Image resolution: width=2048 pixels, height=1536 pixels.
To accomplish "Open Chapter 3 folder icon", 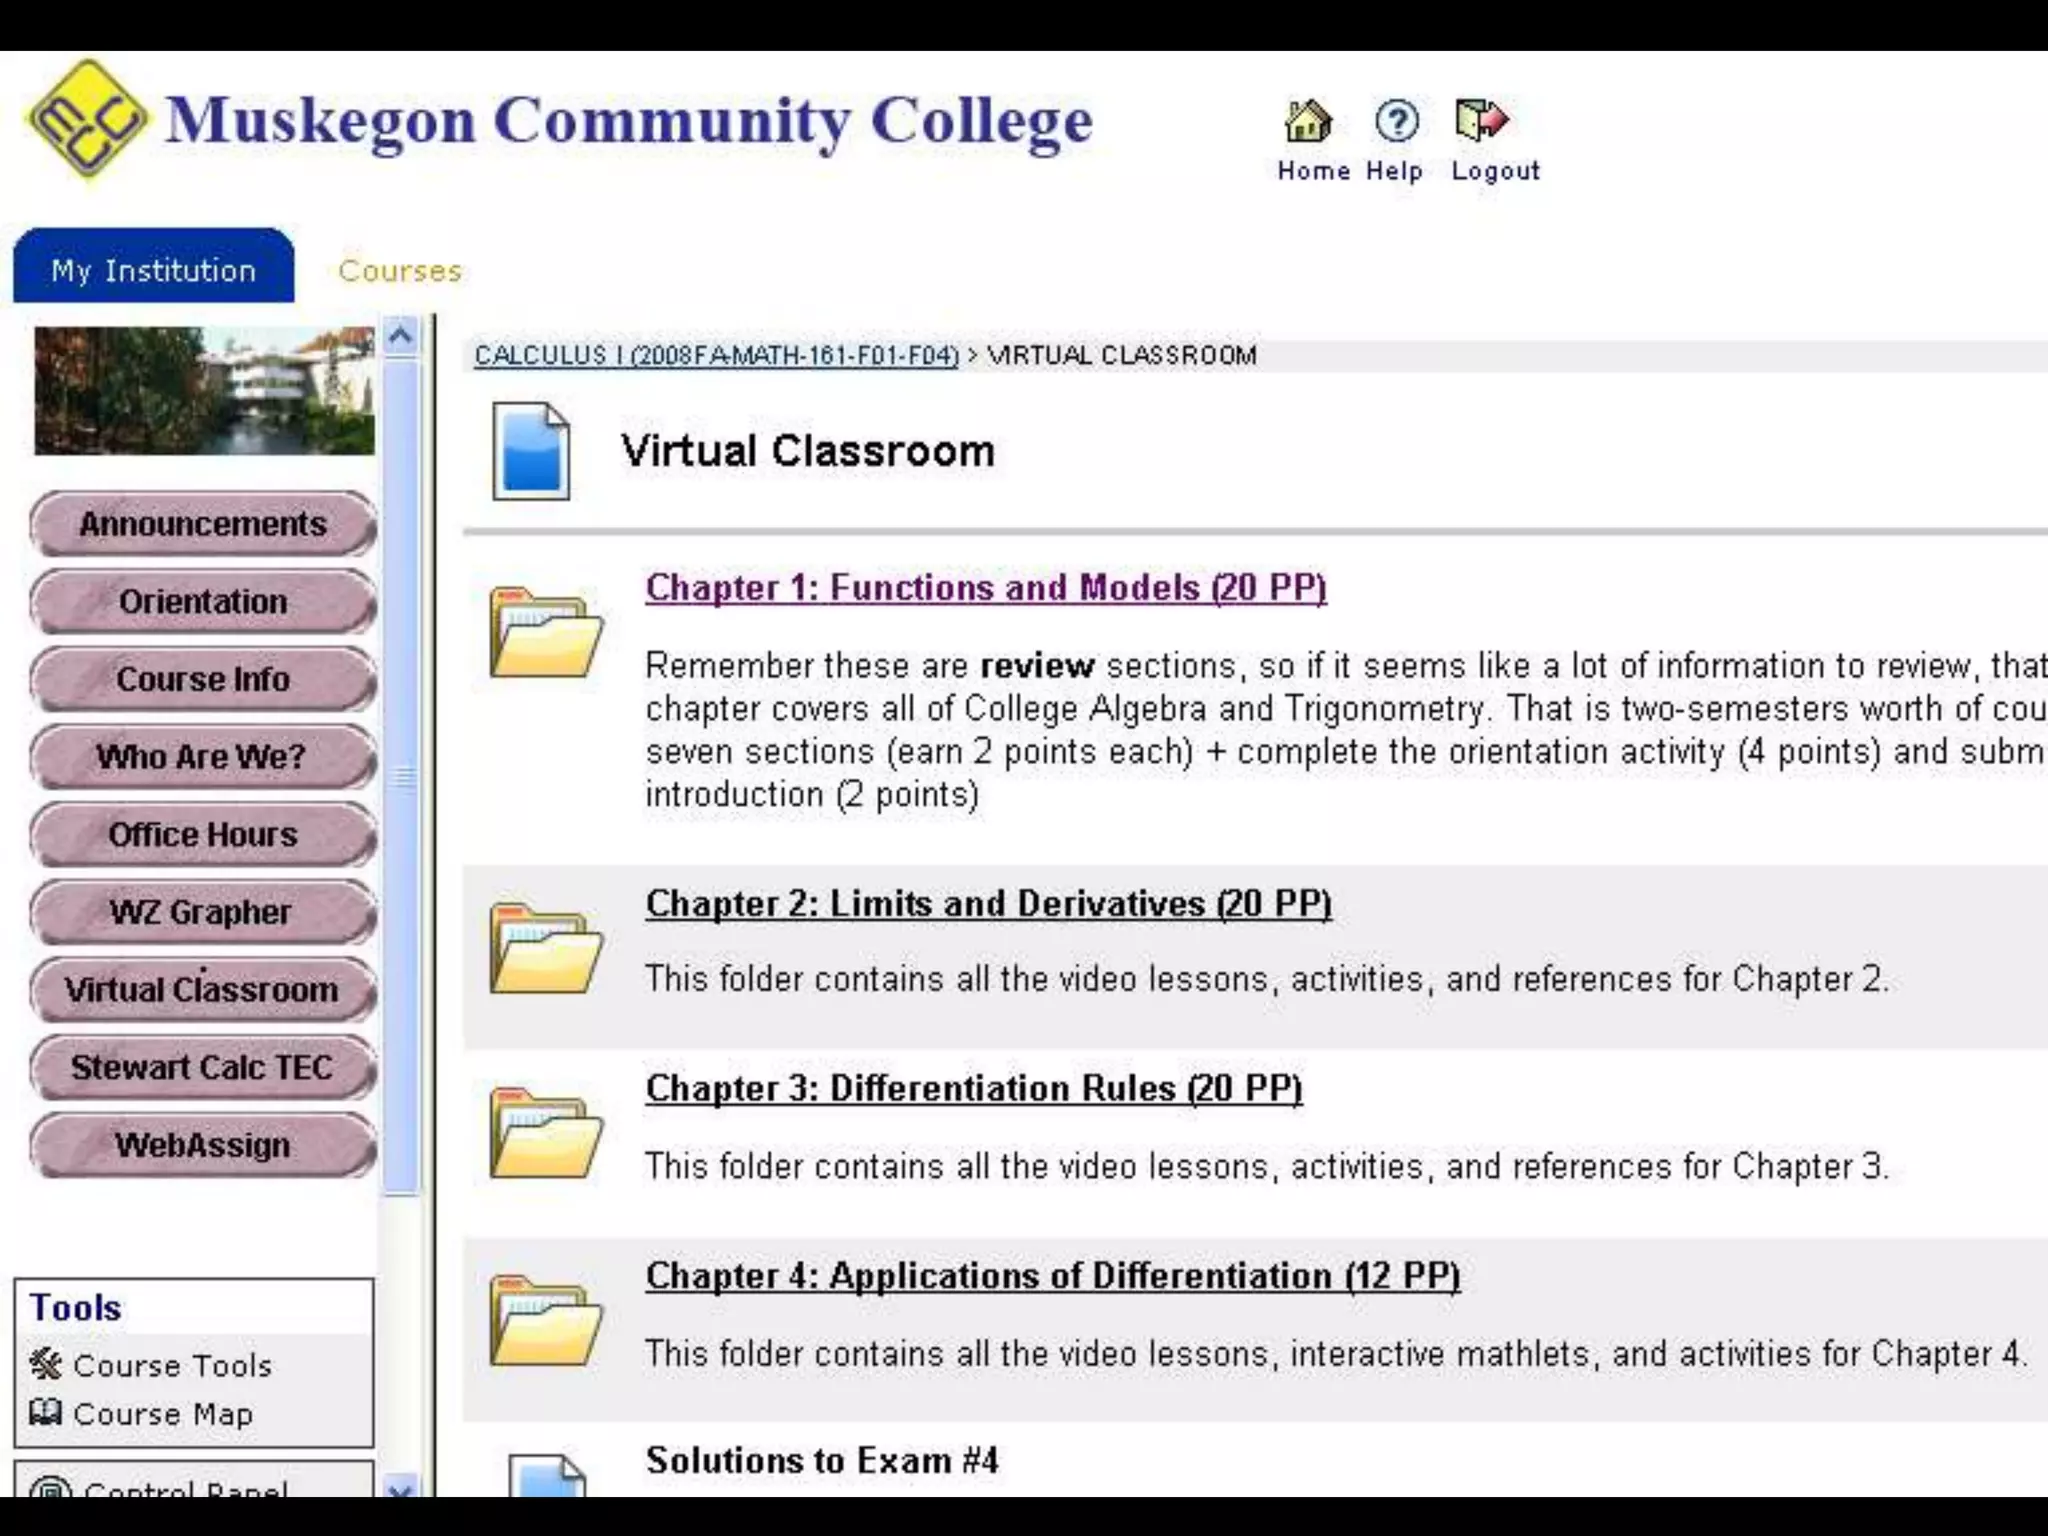I will tap(545, 1132).
